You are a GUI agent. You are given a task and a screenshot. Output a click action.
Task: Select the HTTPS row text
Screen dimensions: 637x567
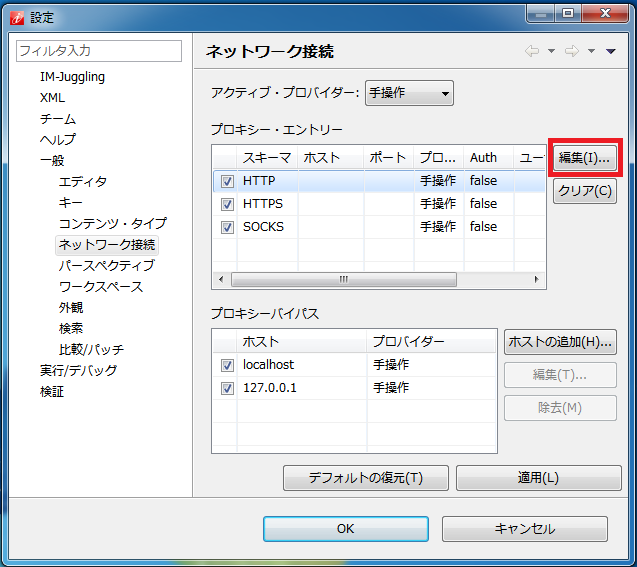point(262,204)
